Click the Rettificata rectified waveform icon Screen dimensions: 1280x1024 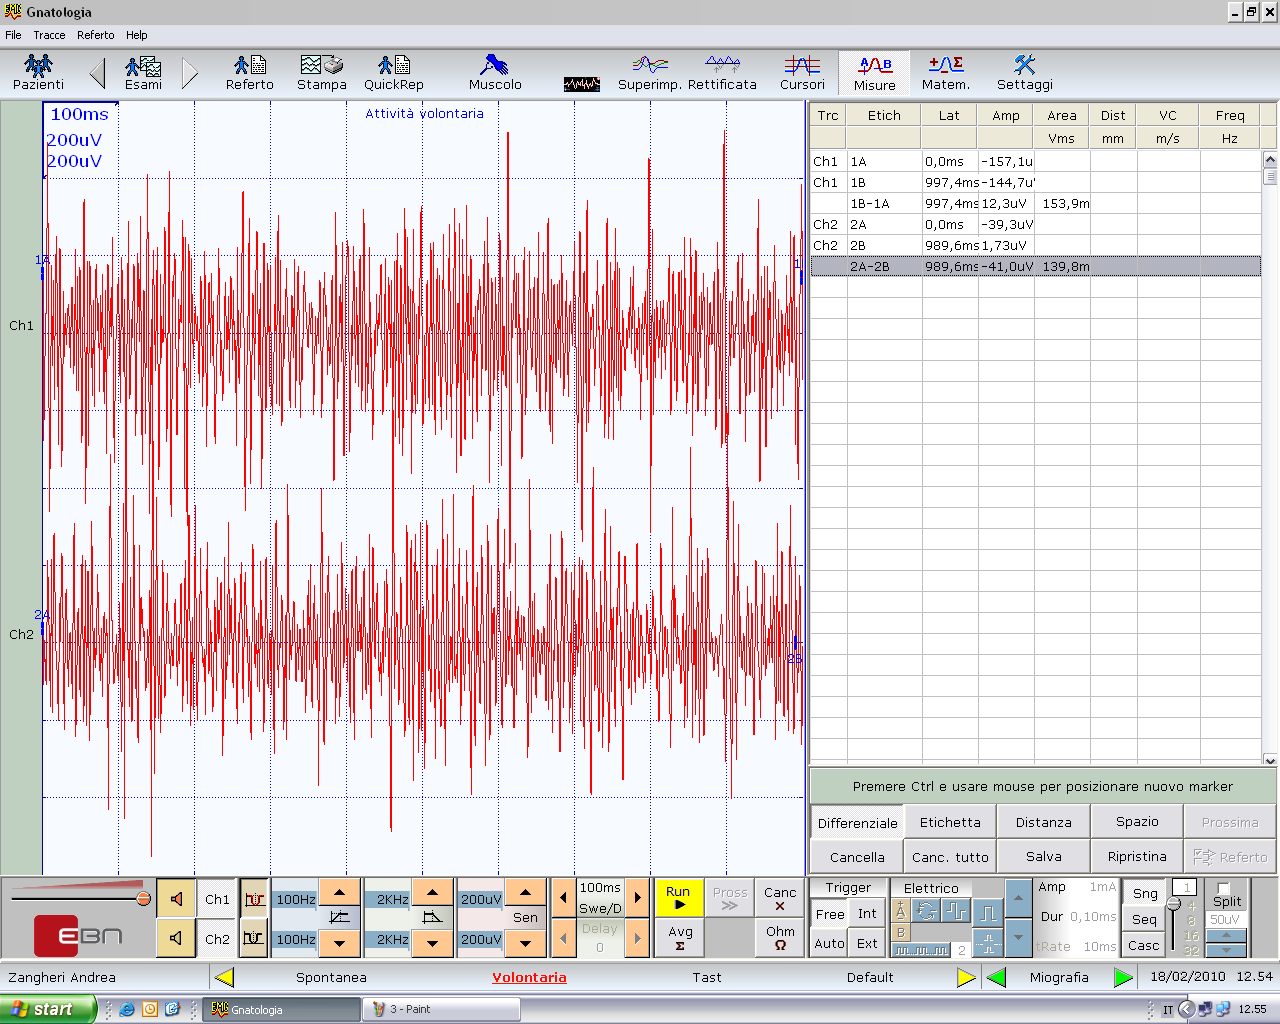[x=722, y=73]
